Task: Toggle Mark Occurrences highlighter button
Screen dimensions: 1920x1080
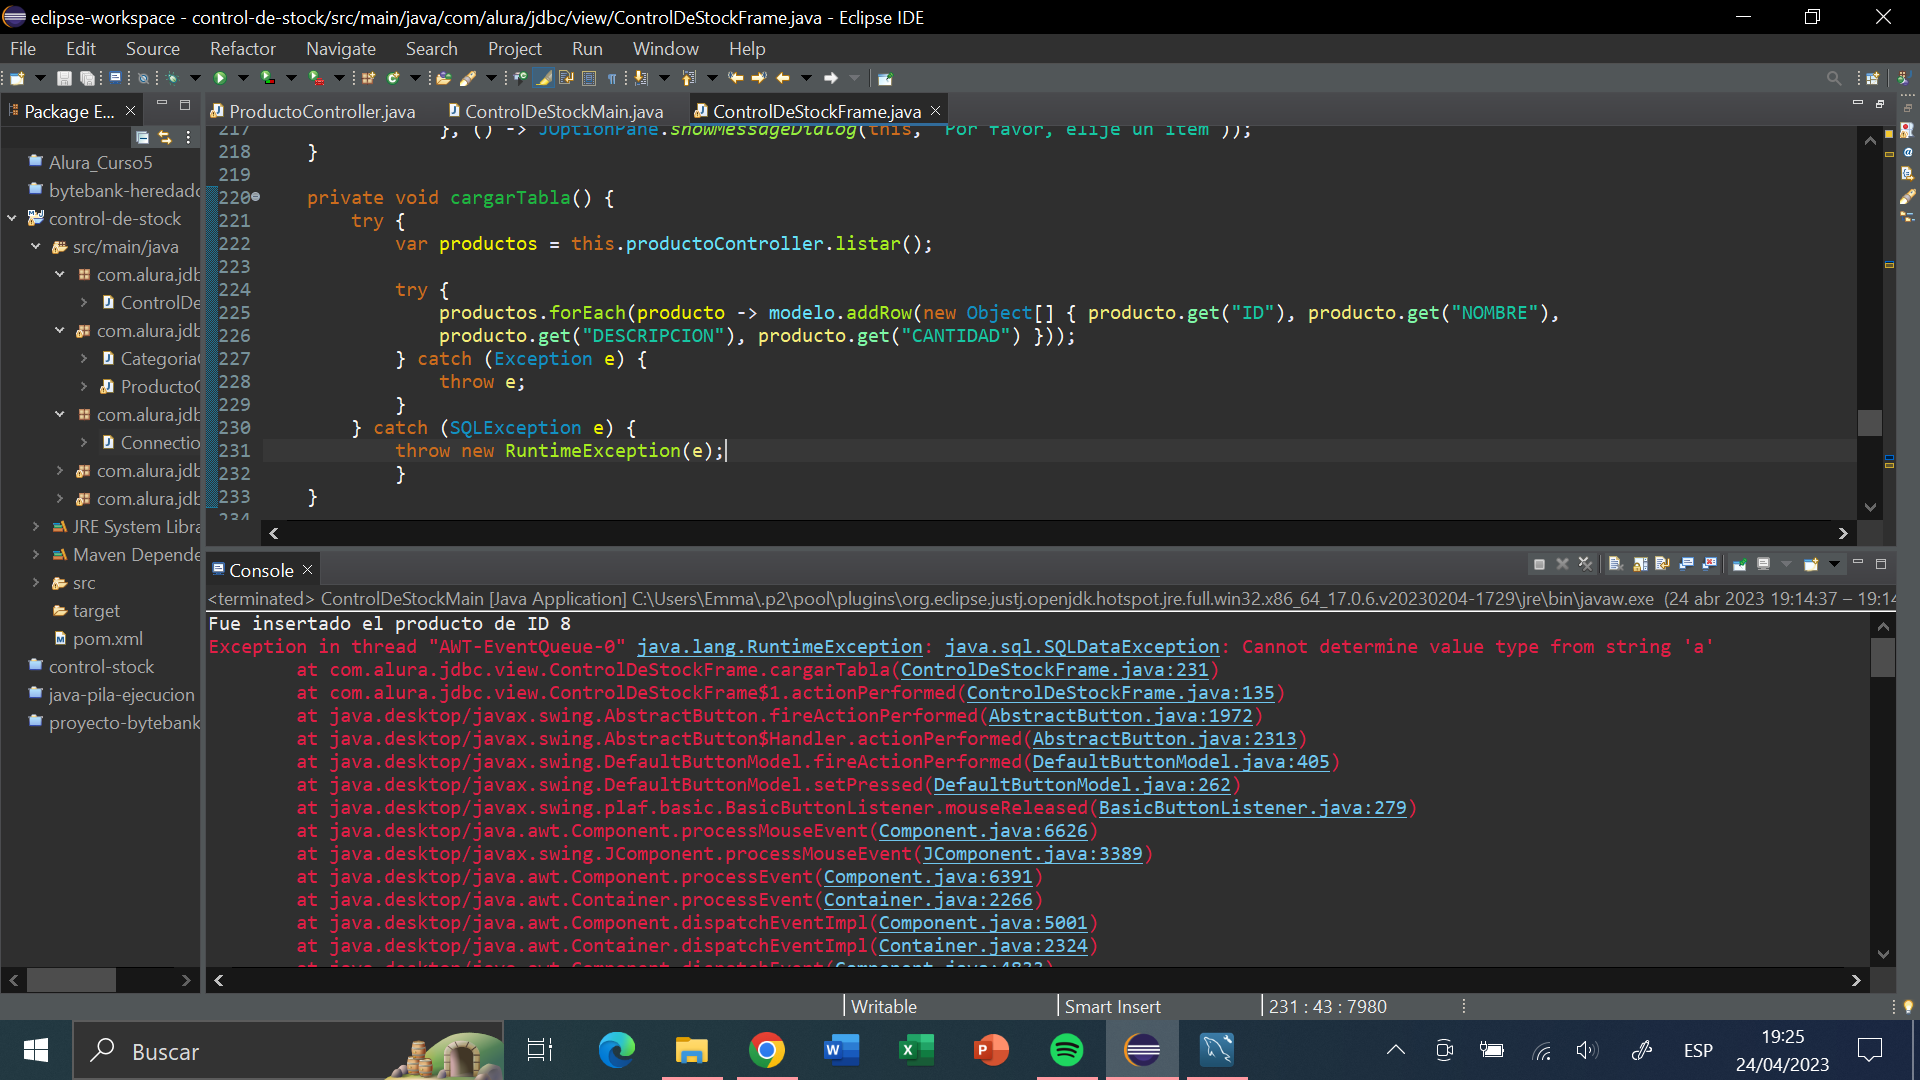Action: tap(543, 78)
